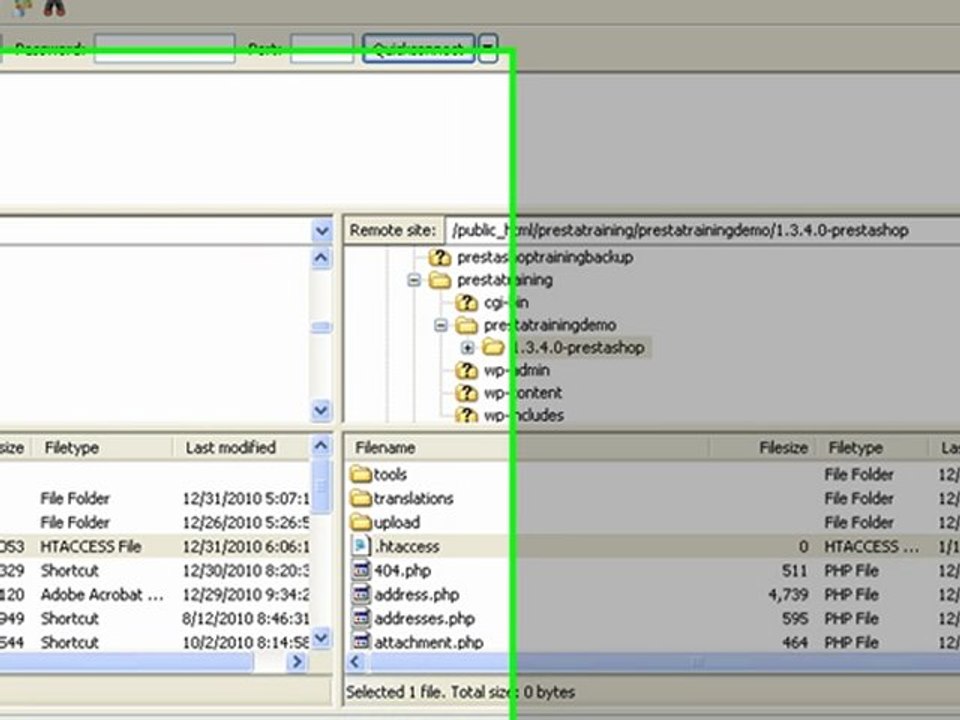Open the local site path dropdown
Screen dimensions: 960x720
321,231
